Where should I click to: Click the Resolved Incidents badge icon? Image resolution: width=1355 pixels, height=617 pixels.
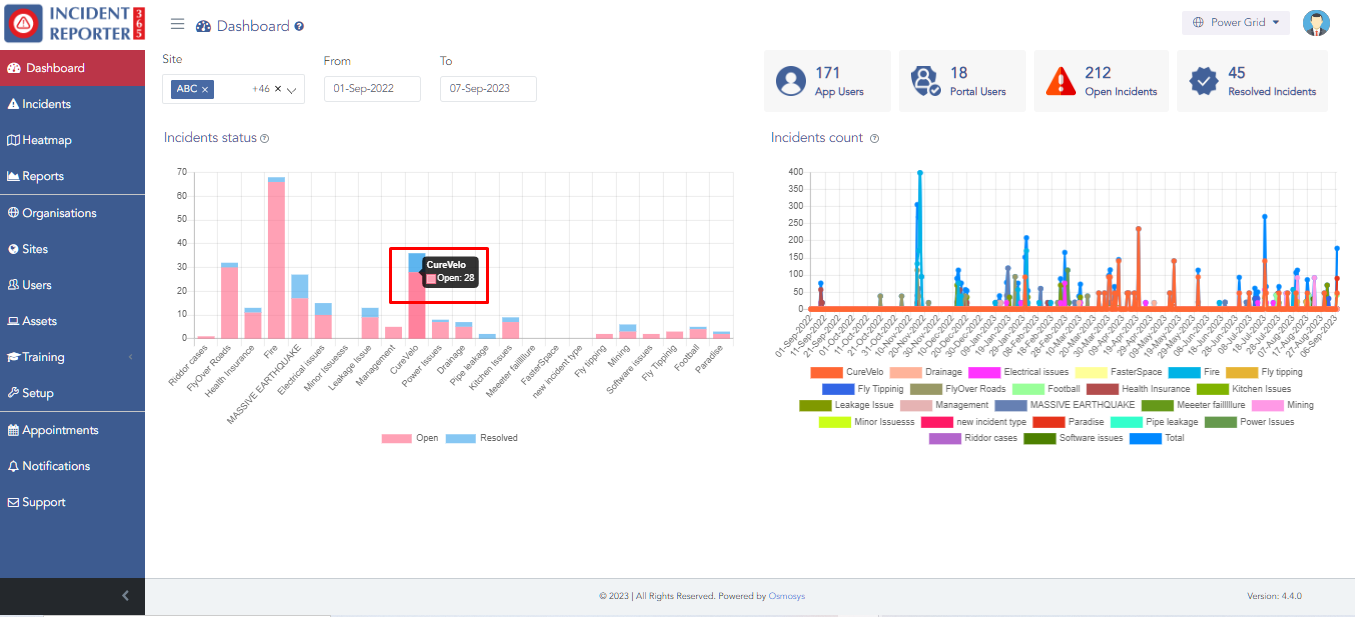[x=1204, y=81]
